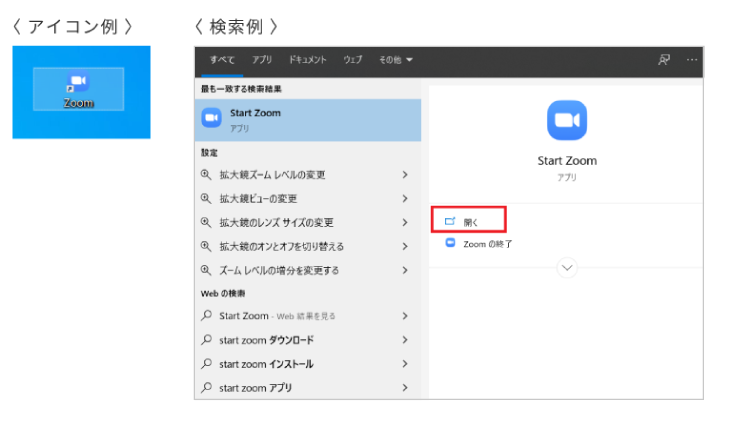Click 開く to open Zoom
This screenshot has width=730, height=423.
click(469, 220)
